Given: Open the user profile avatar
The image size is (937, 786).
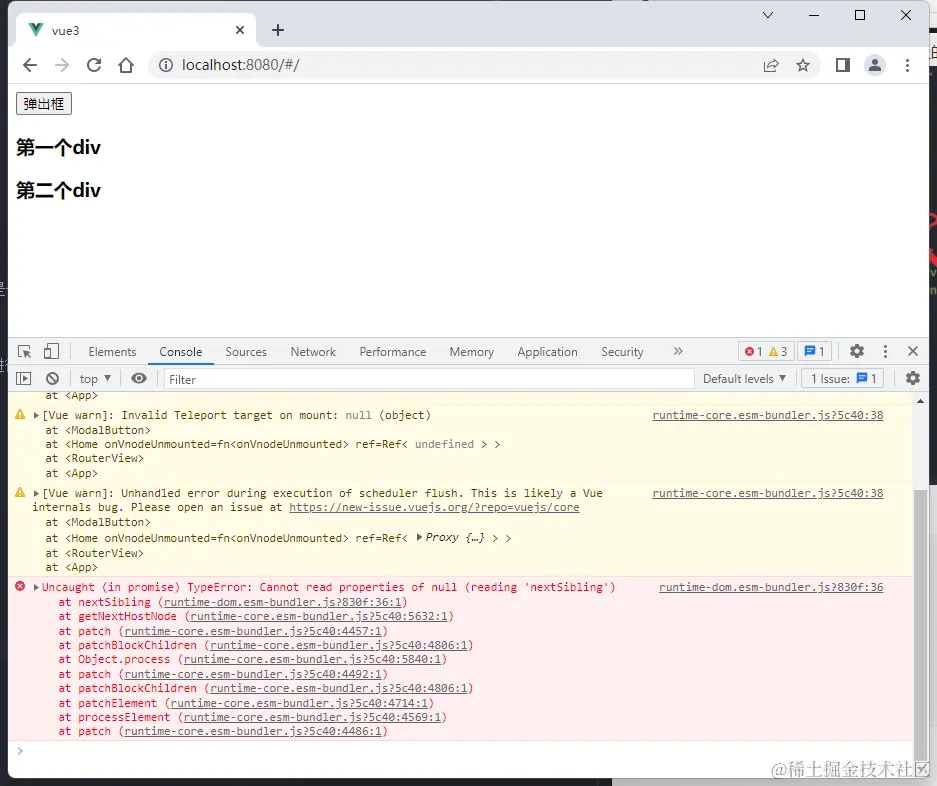Looking at the screenshot, I should (874, 65).
